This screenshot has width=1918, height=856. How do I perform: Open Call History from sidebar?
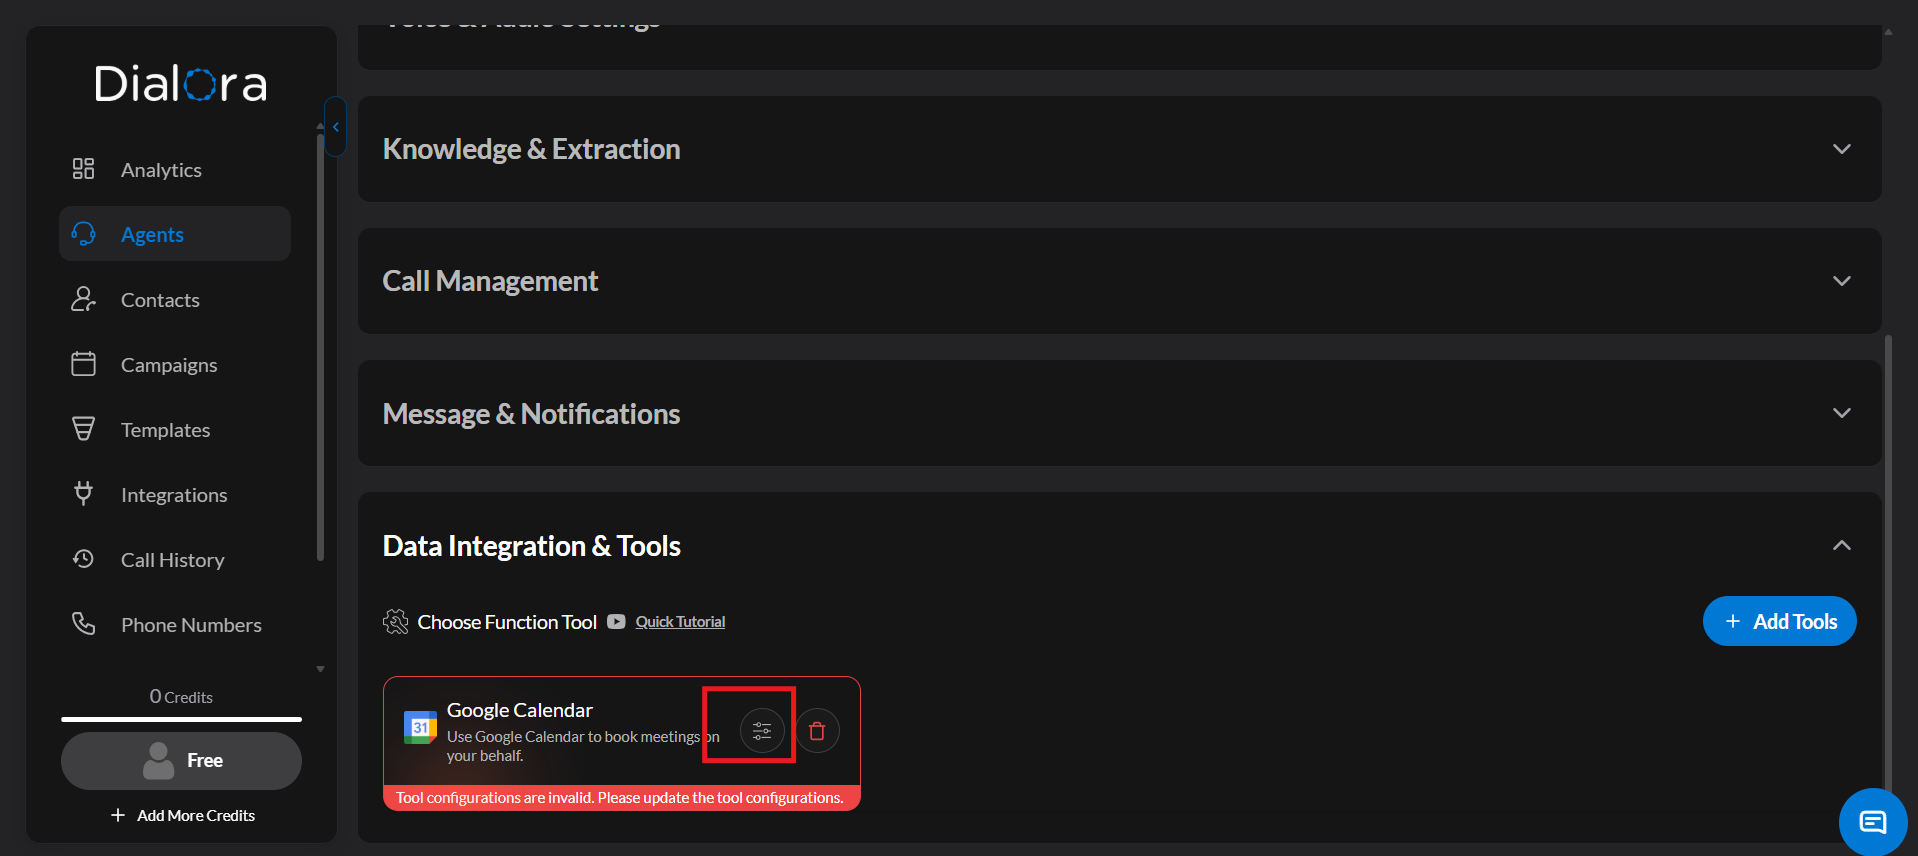click(172, 560)
